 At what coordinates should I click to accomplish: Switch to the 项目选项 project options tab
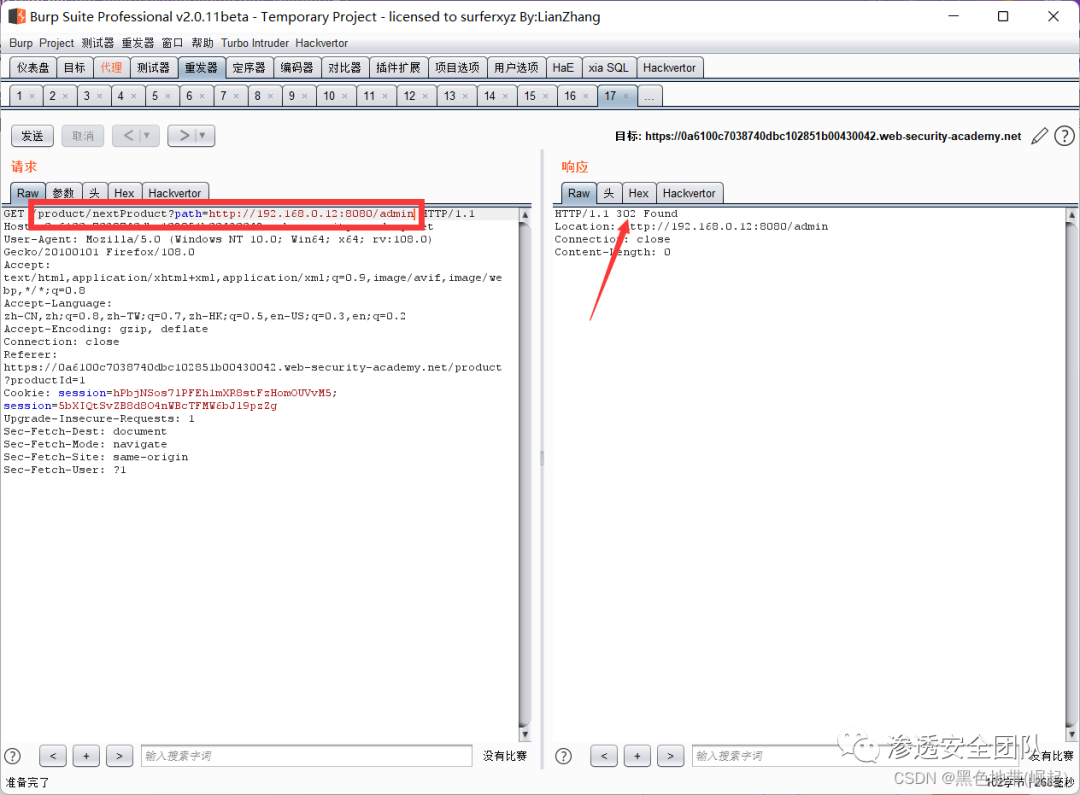[457, 68]
